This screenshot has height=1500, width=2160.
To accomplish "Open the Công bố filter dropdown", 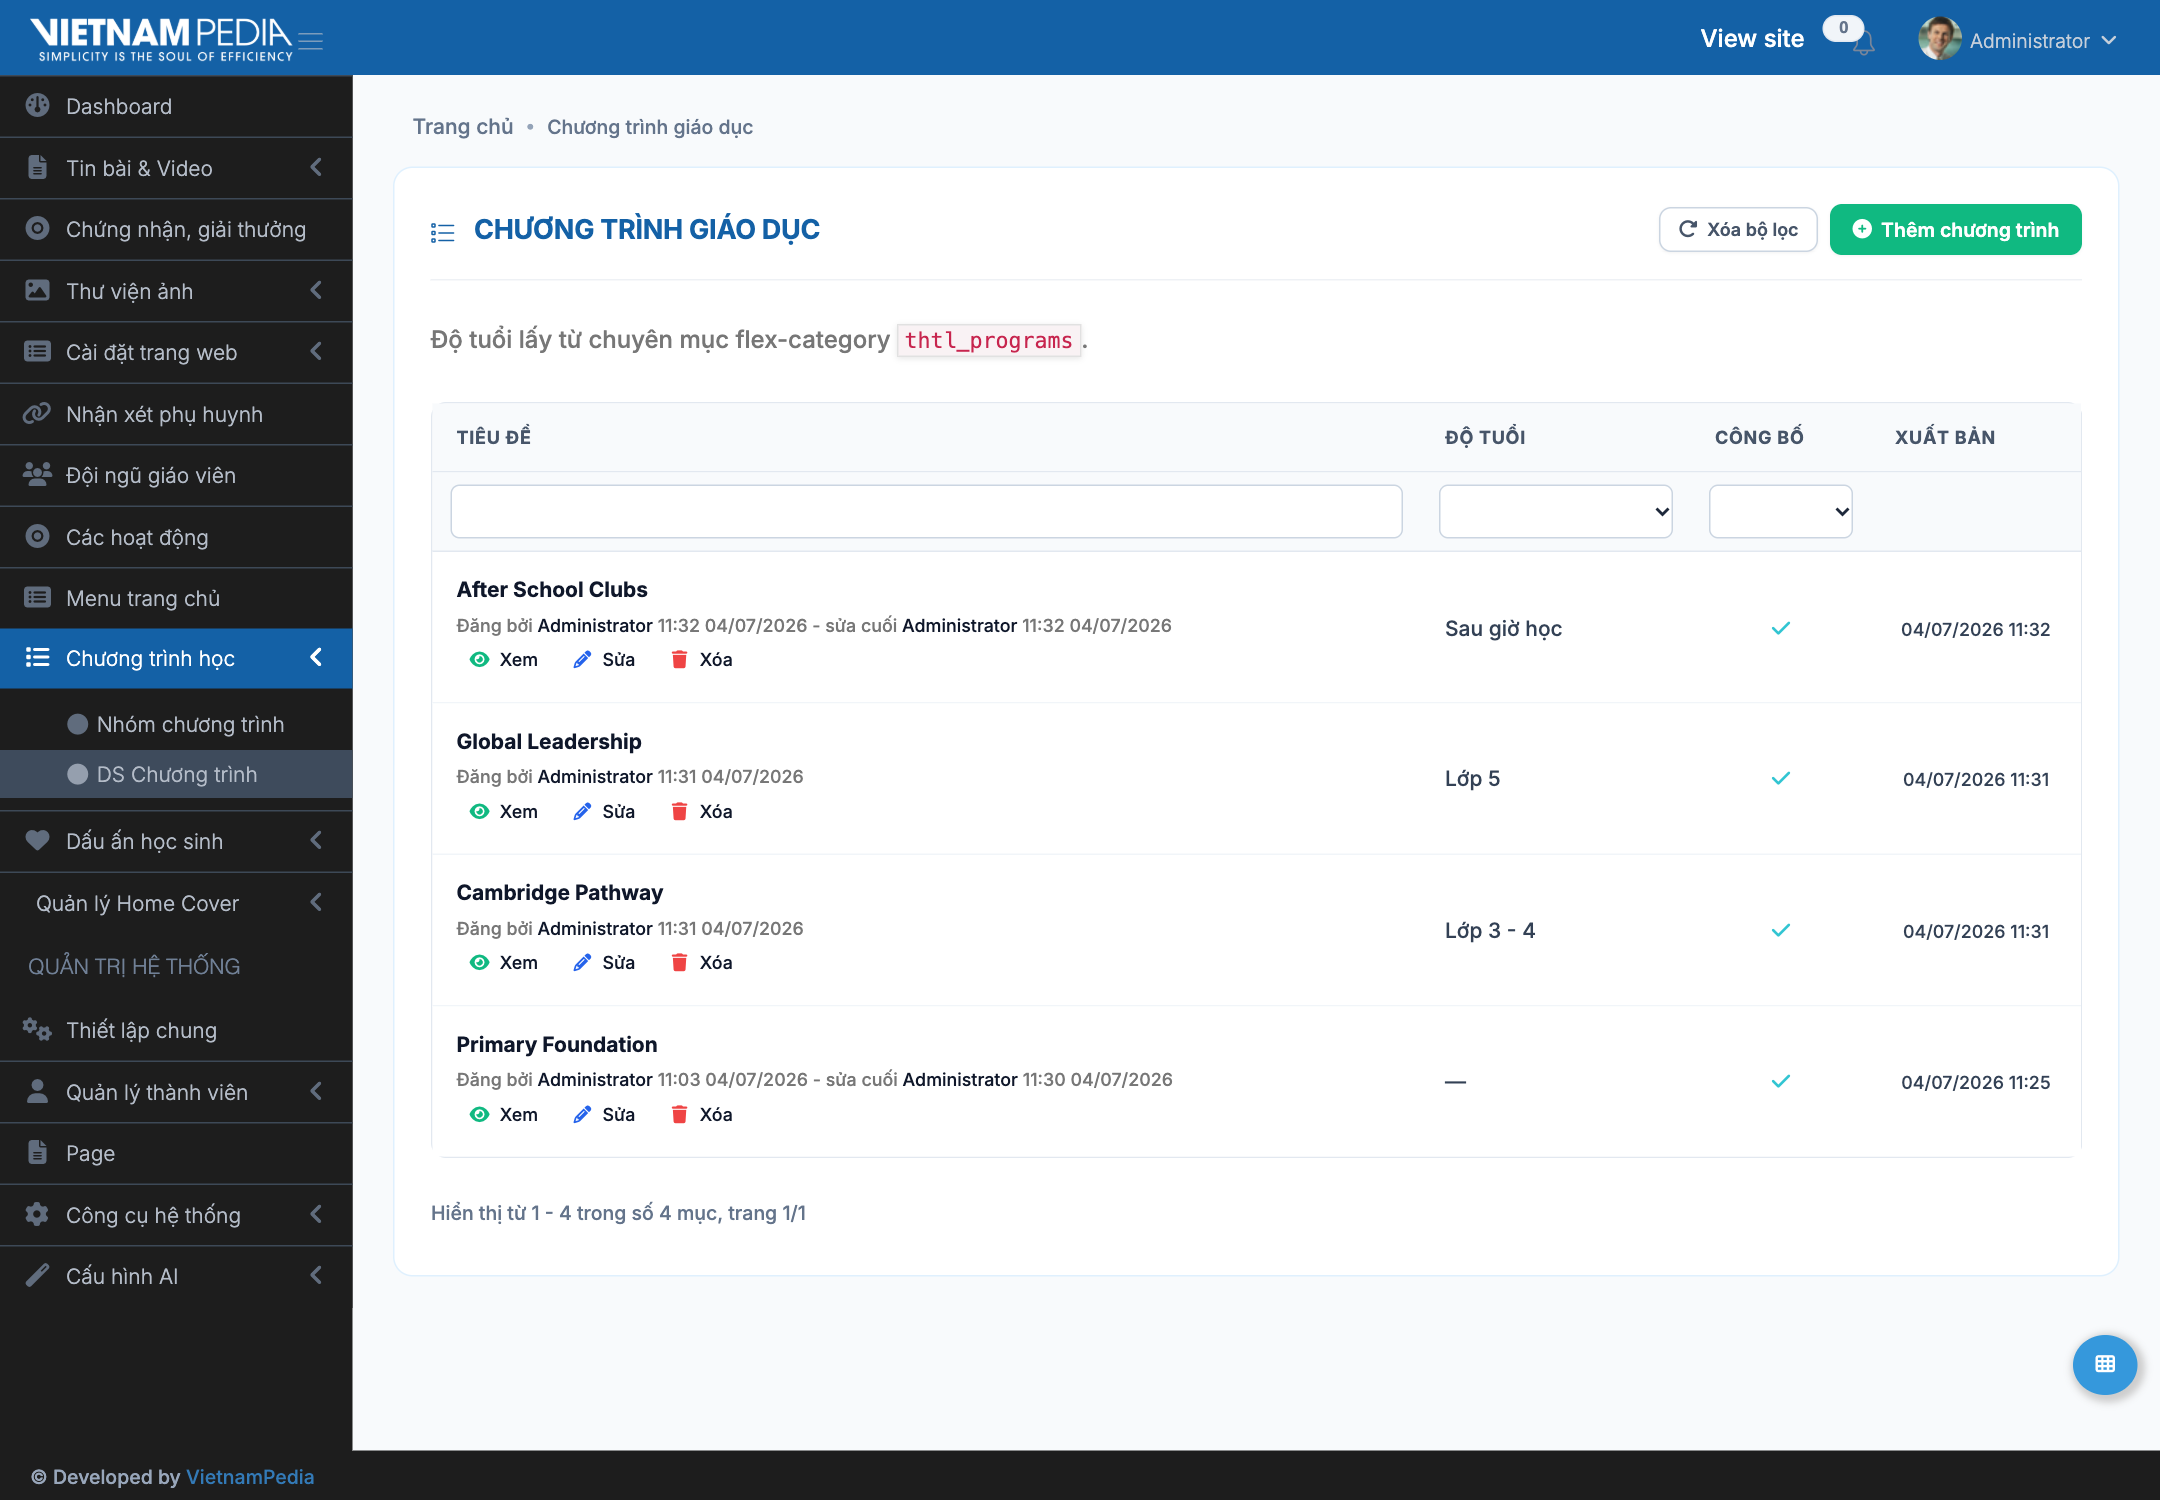I will point(1780,512).
